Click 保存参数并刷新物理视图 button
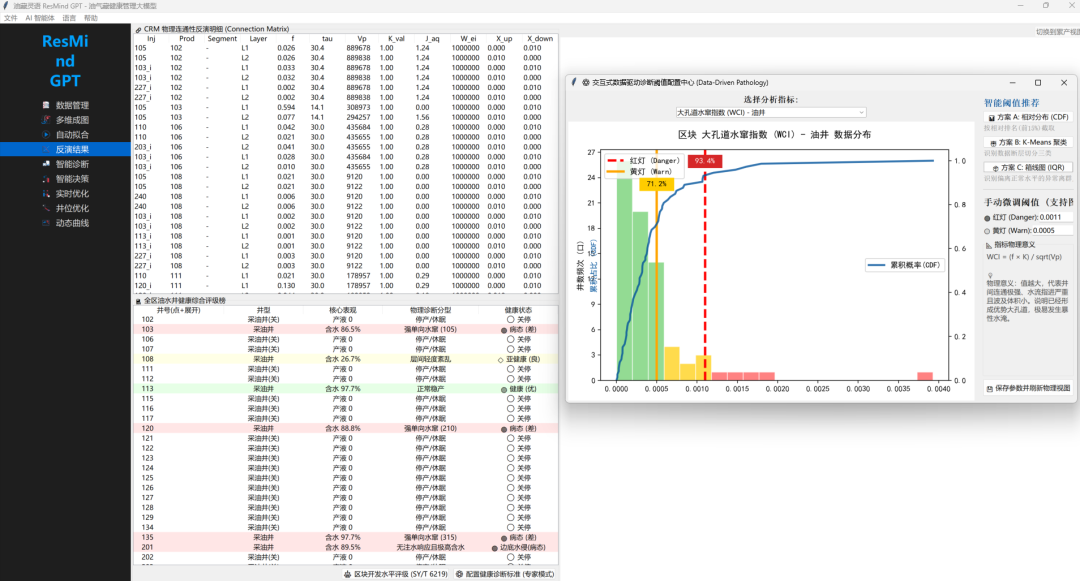Image resolution: width=1080 pixels, height=581 pixels. (x=1028, y=388)
